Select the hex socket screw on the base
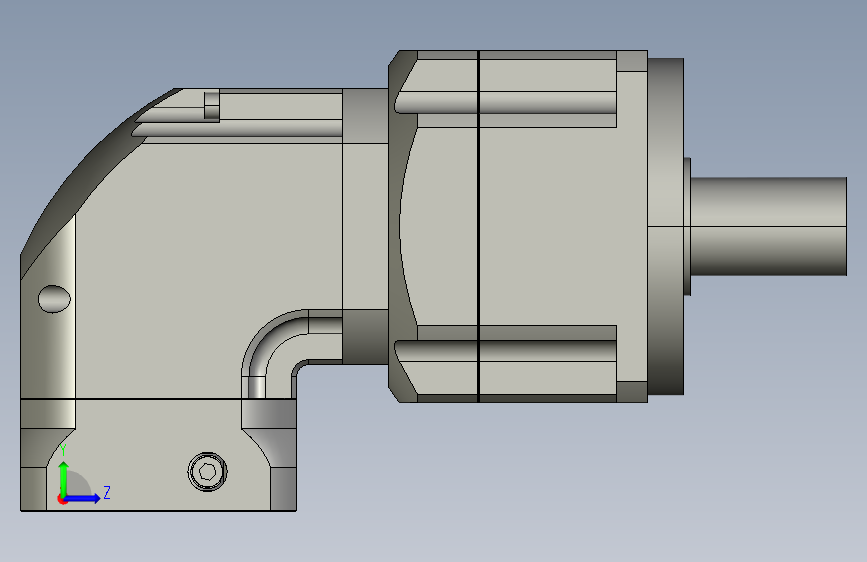 click(207, 472)
